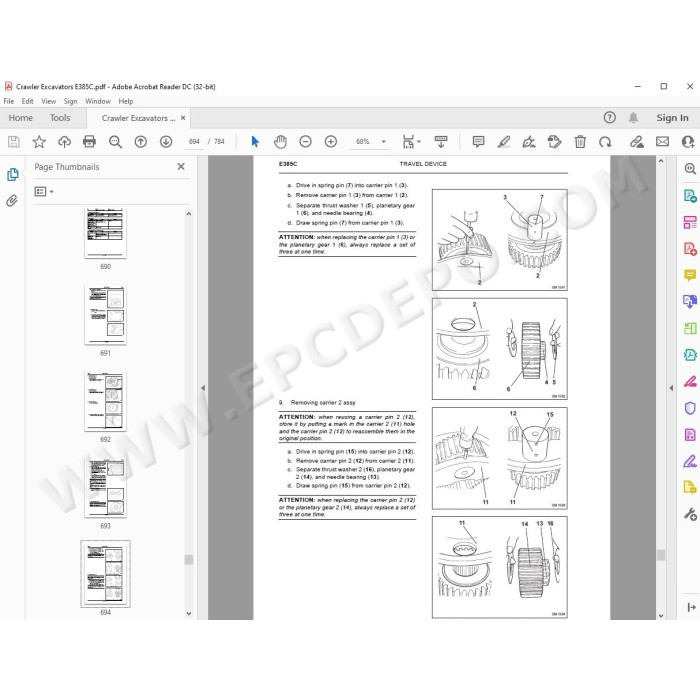Expand the right tools pane side arrow
700x700 pixels.
(x=671, y=388)
